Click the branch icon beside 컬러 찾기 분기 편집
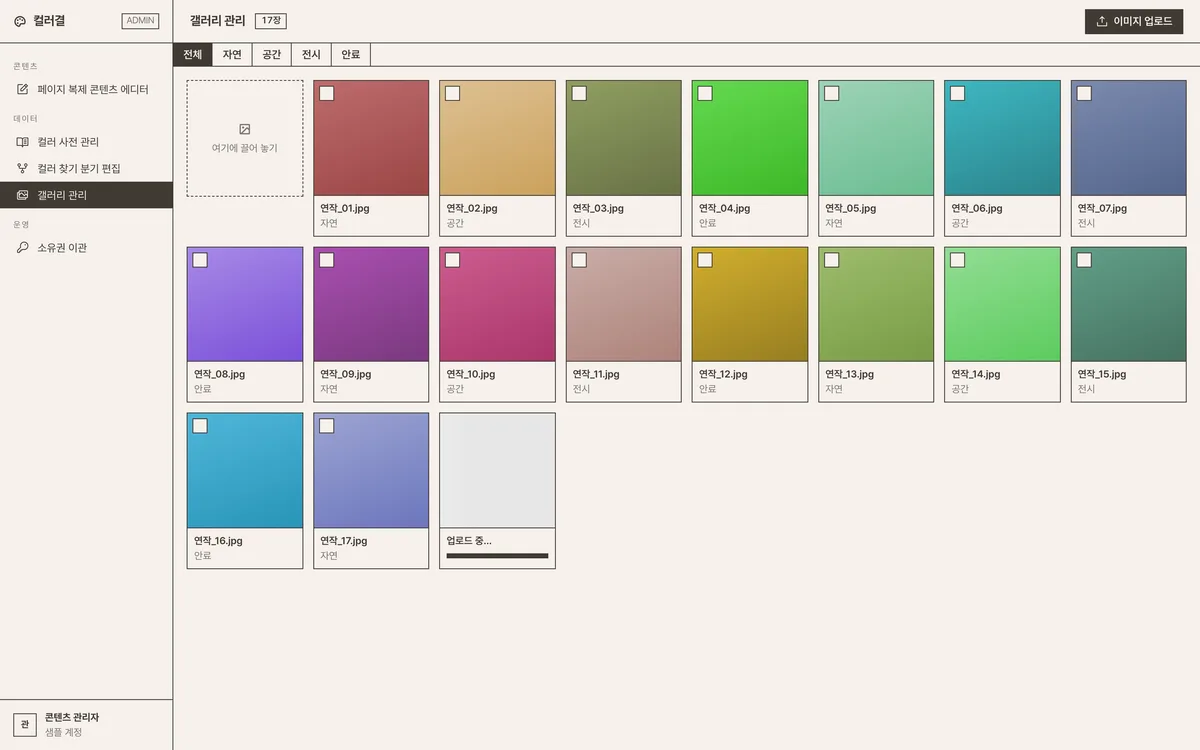Viewport: 1200px width, 750px height. pyautogui.click(x=23, y=168)
